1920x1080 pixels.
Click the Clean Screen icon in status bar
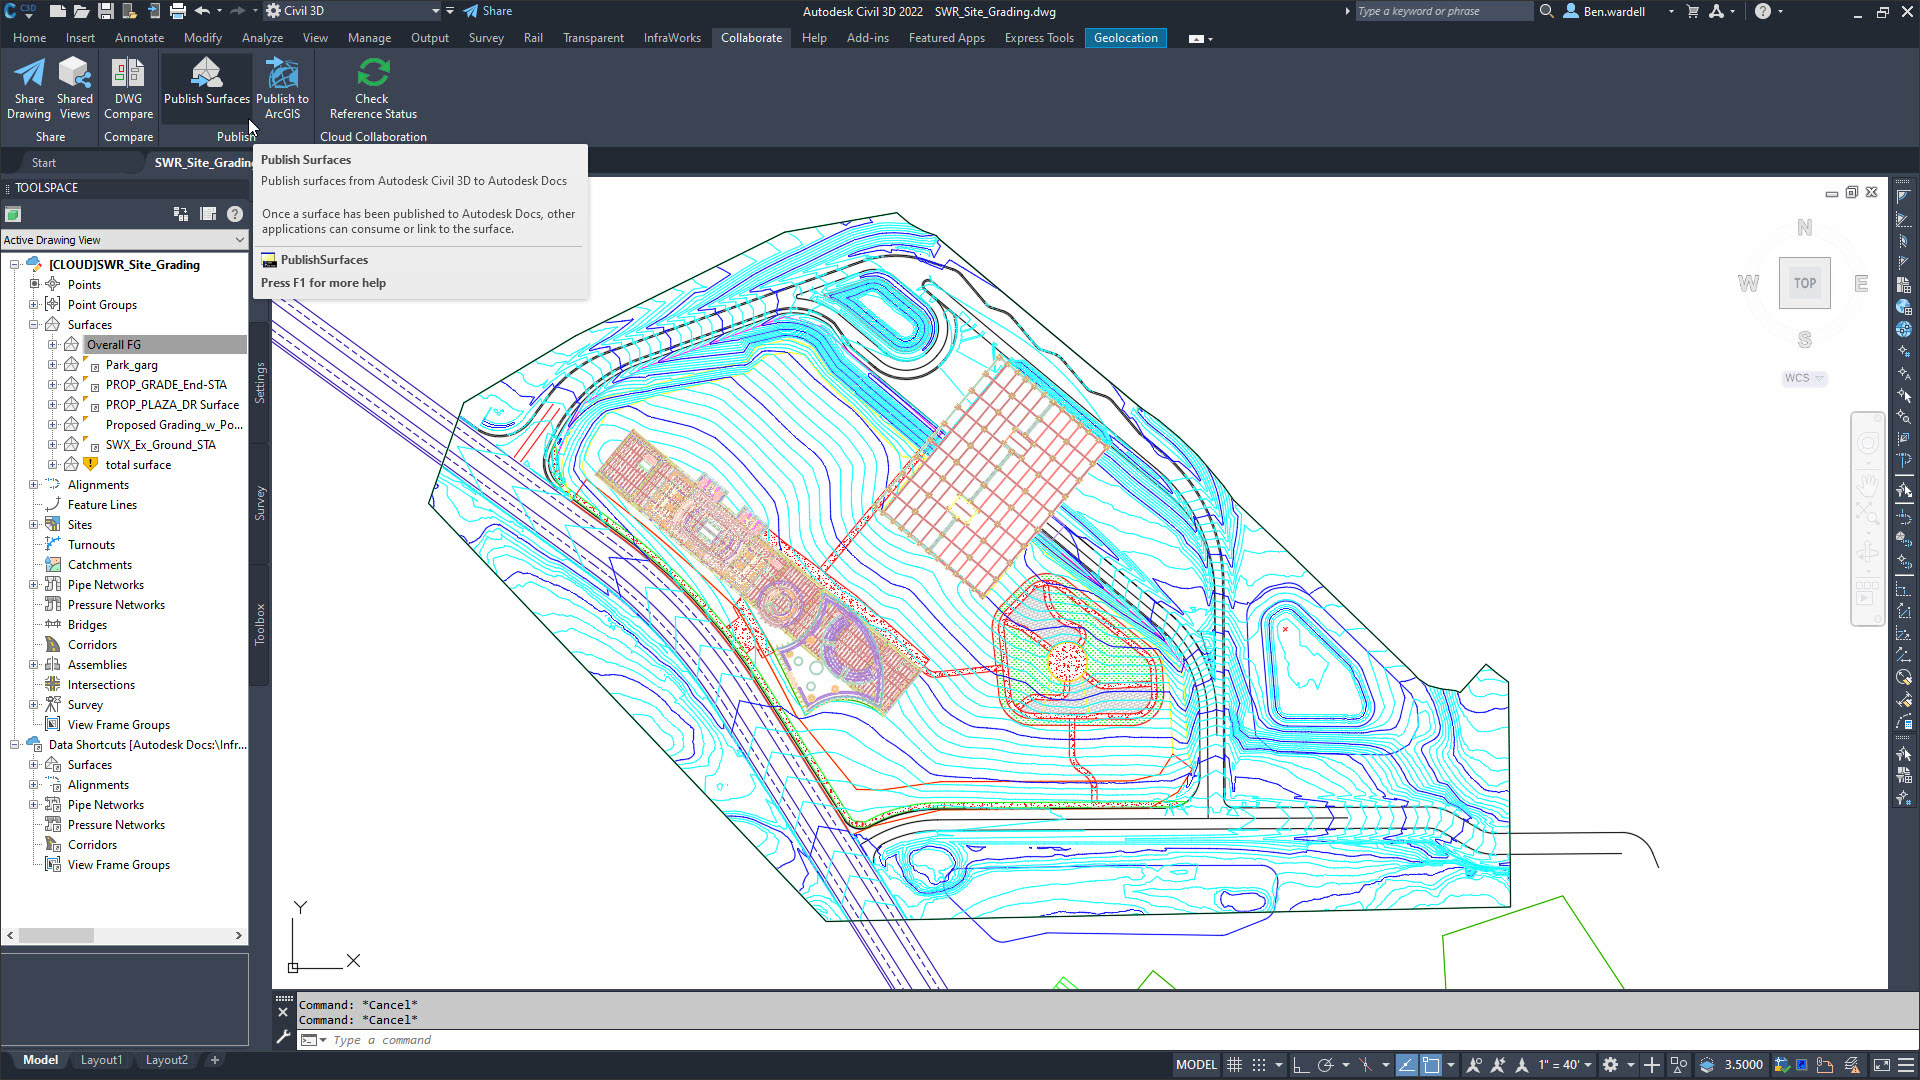1882,1065
